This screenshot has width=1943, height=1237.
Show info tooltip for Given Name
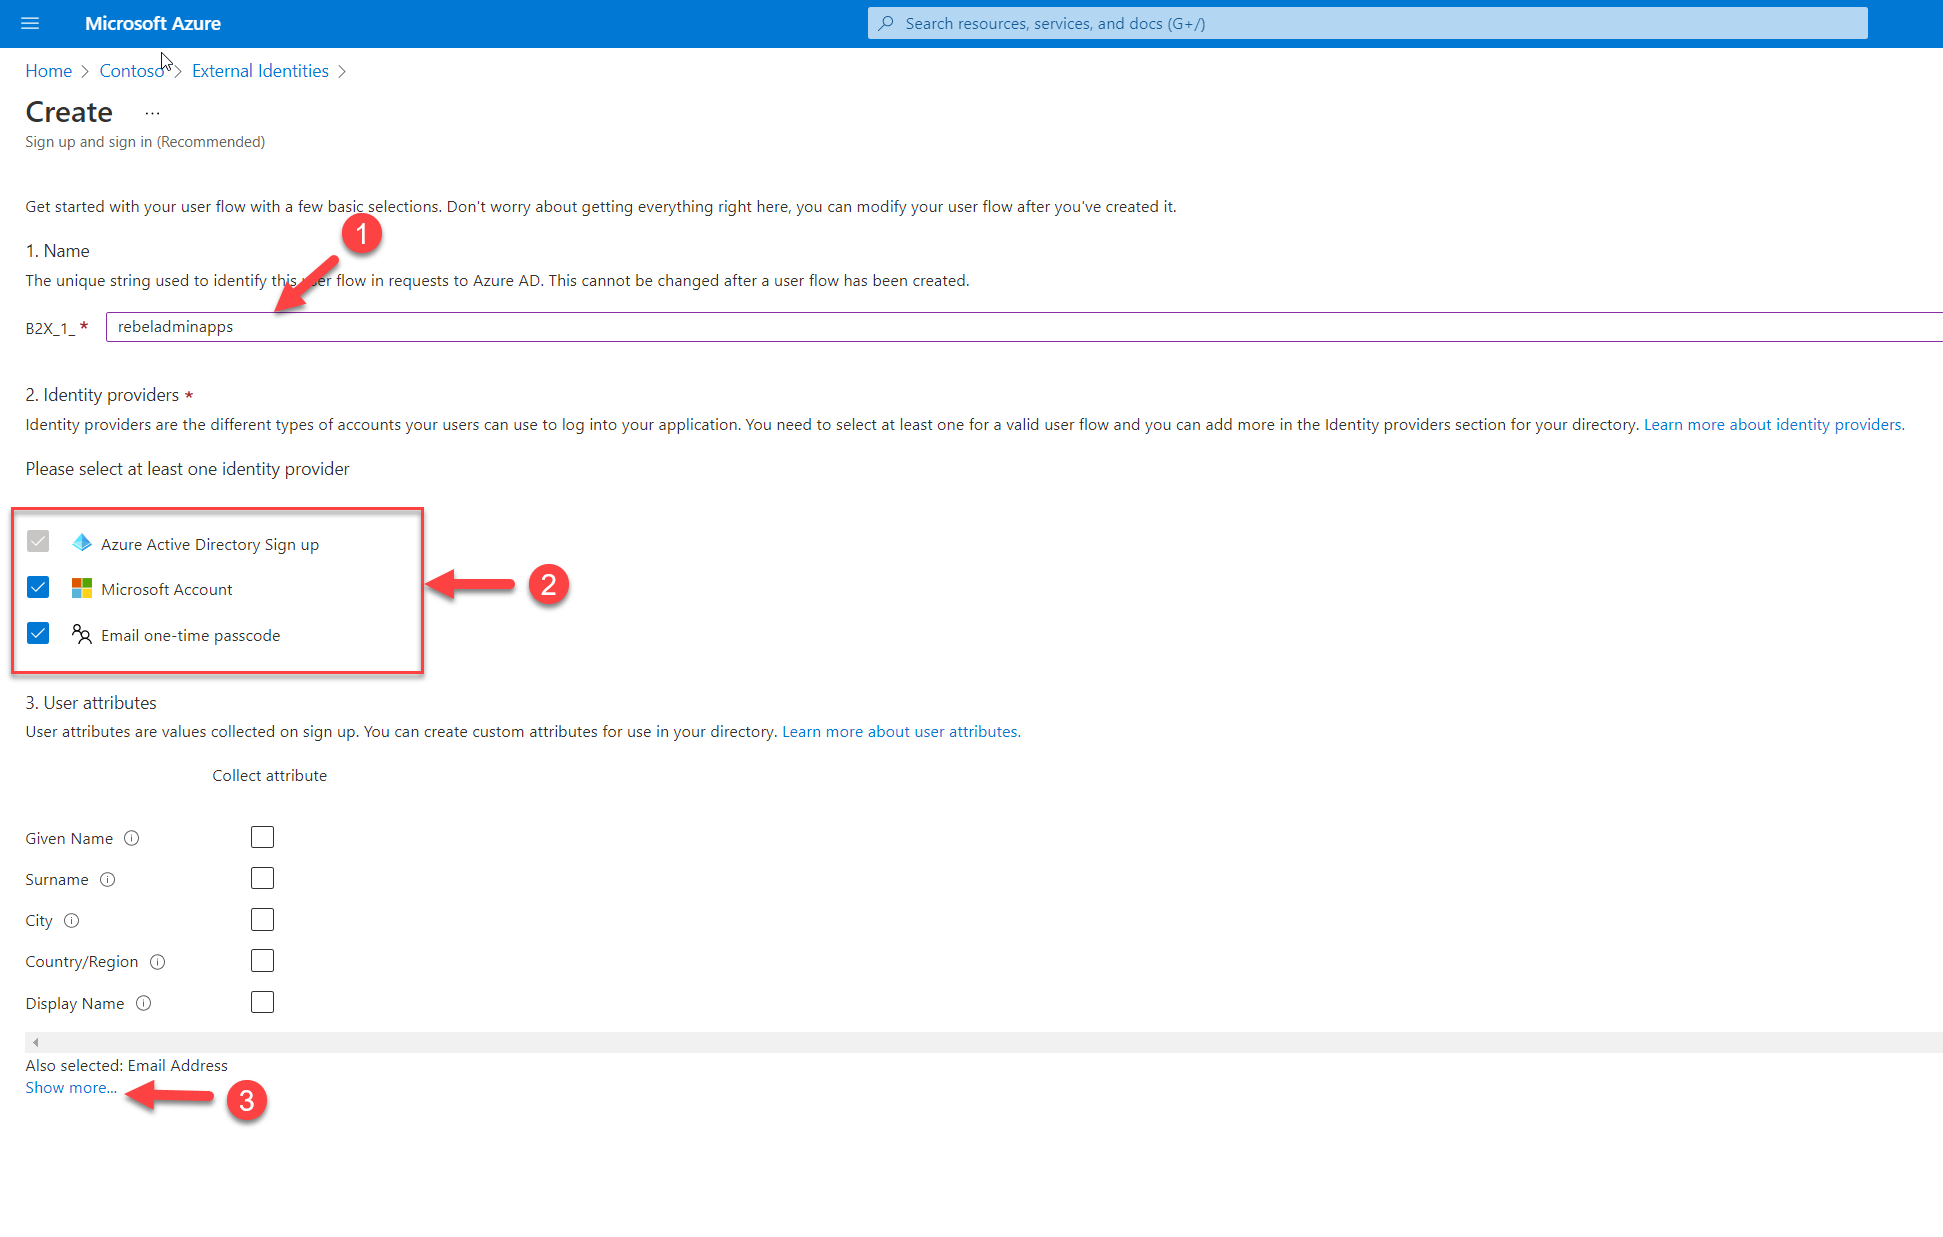pos(132,838)
